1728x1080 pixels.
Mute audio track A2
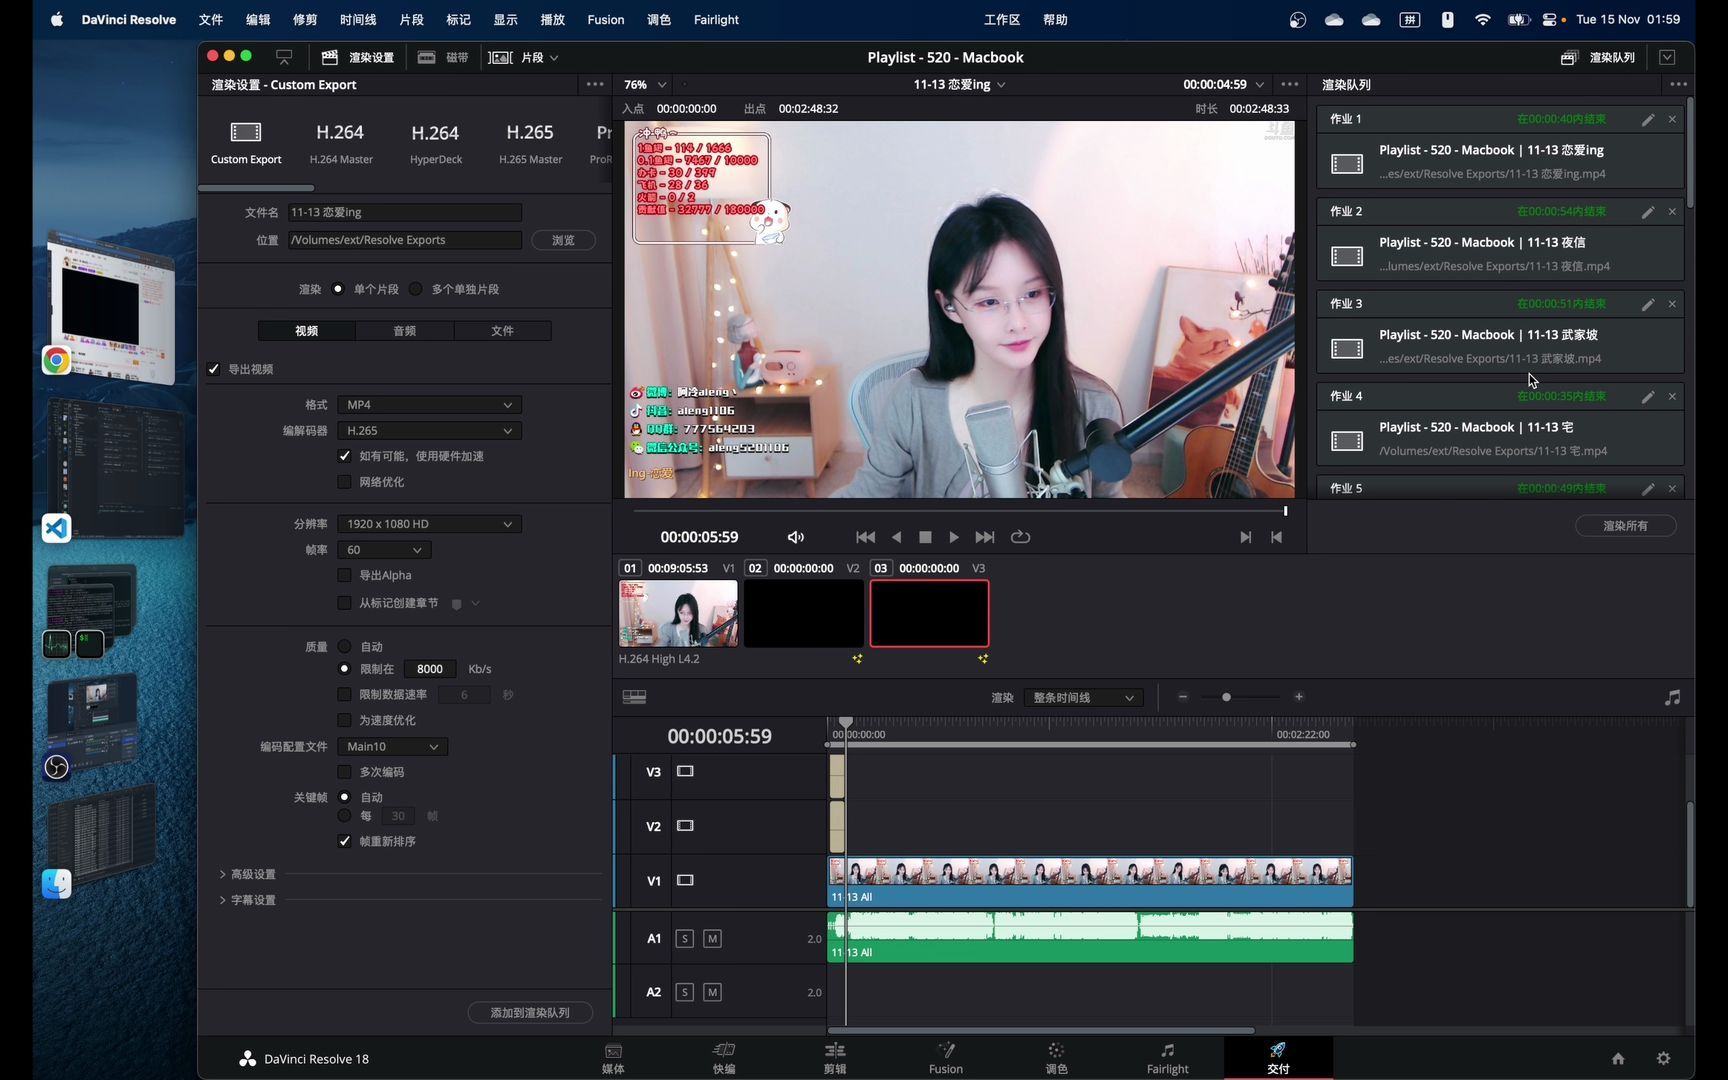pos(712,992)
